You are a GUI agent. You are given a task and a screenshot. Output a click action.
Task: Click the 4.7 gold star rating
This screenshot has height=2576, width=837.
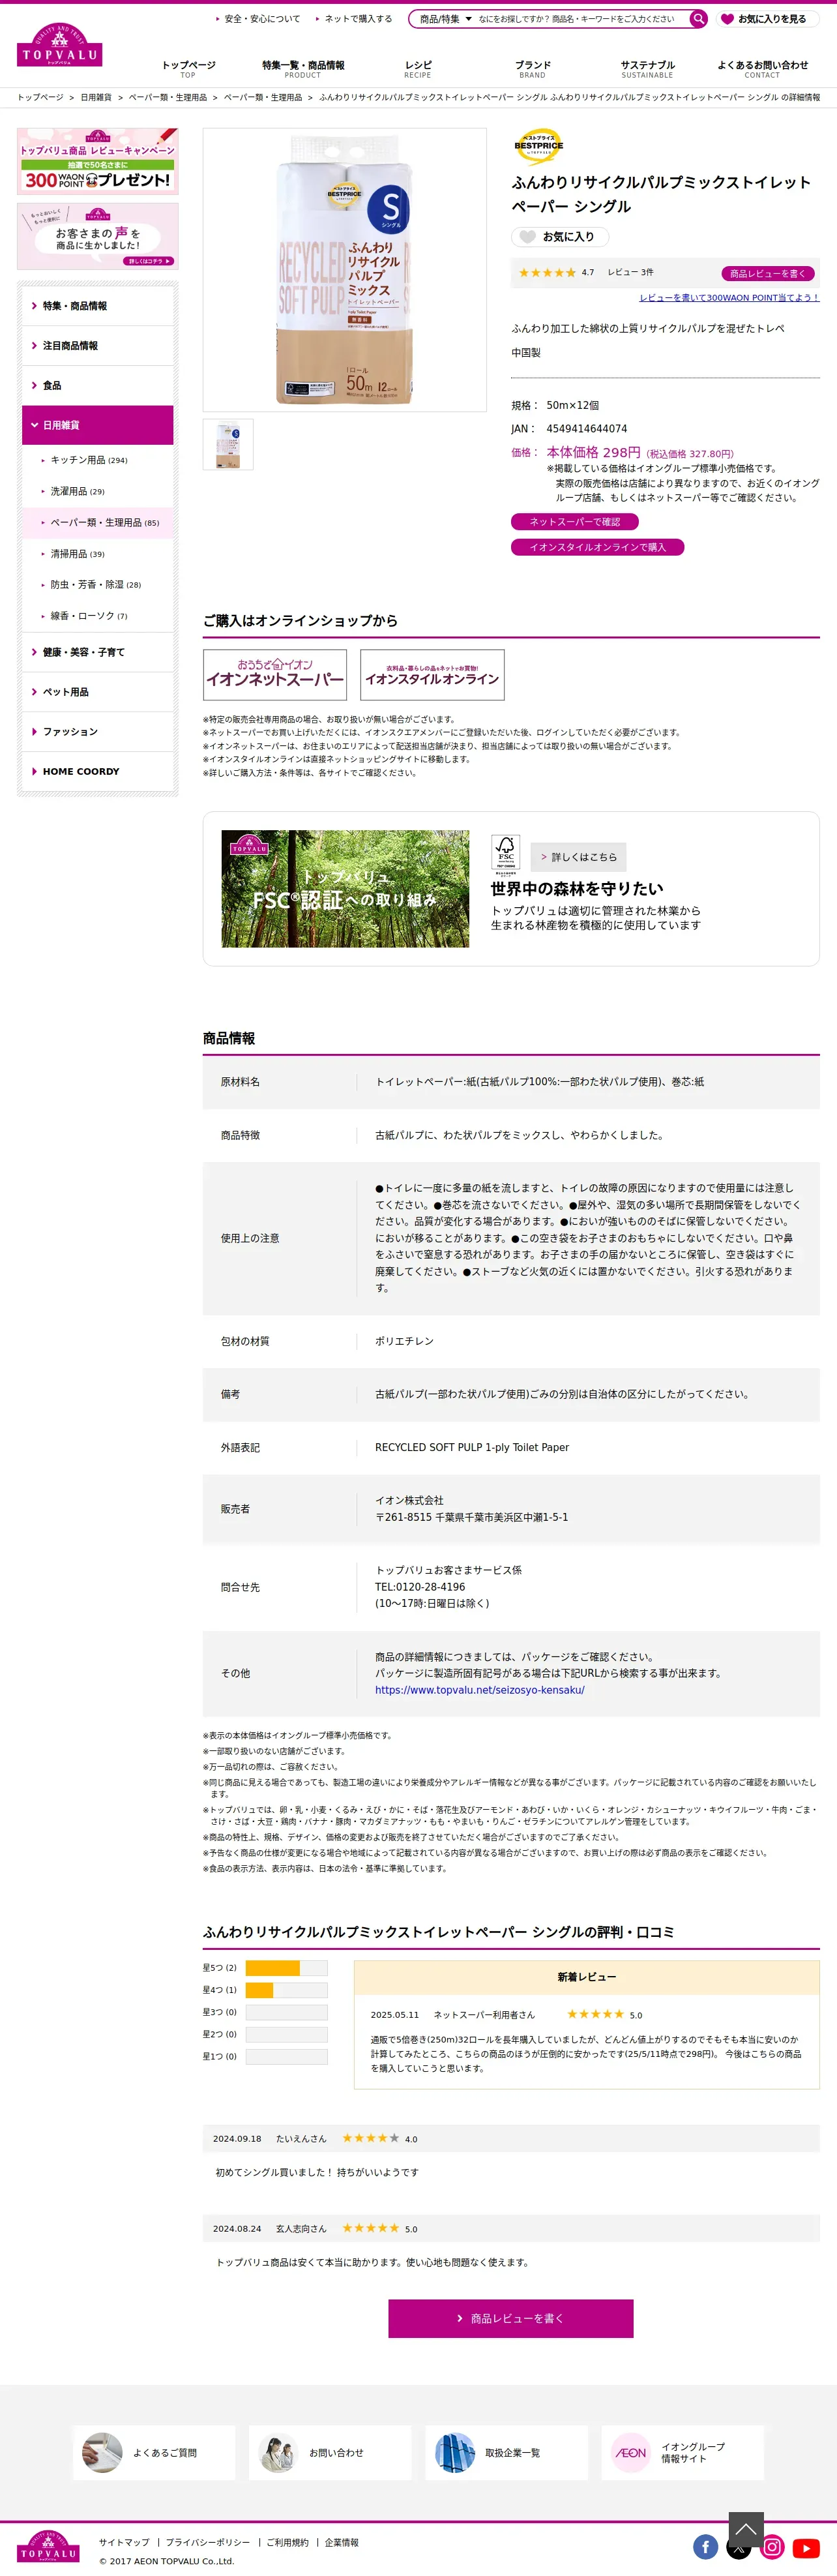(547, 273)
